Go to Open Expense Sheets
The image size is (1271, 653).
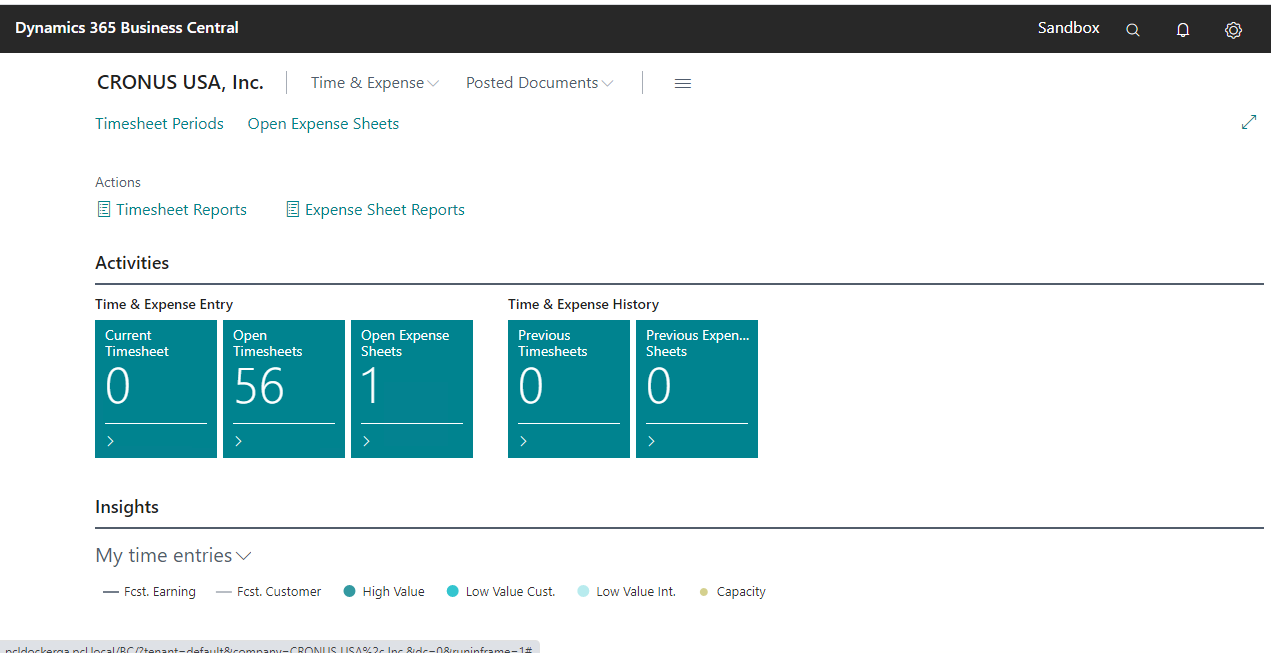click(x=323, y=124)
